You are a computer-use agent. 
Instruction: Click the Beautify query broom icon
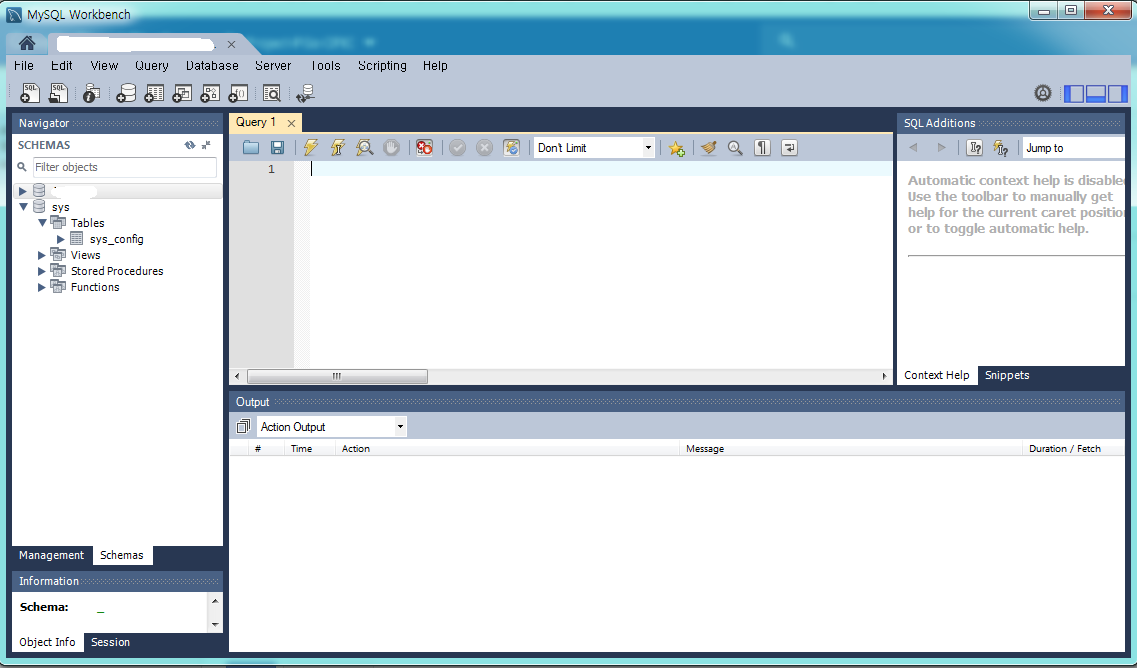pyautogui.click(x=709, y=148)
